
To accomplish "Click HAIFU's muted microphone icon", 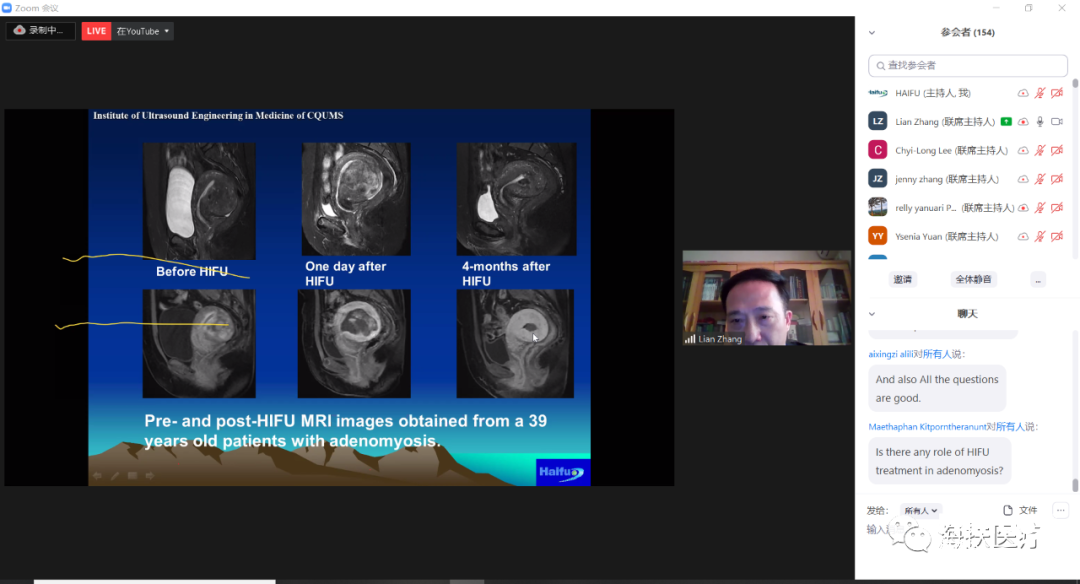I will pyautogui.click(x=1040, y=93).
